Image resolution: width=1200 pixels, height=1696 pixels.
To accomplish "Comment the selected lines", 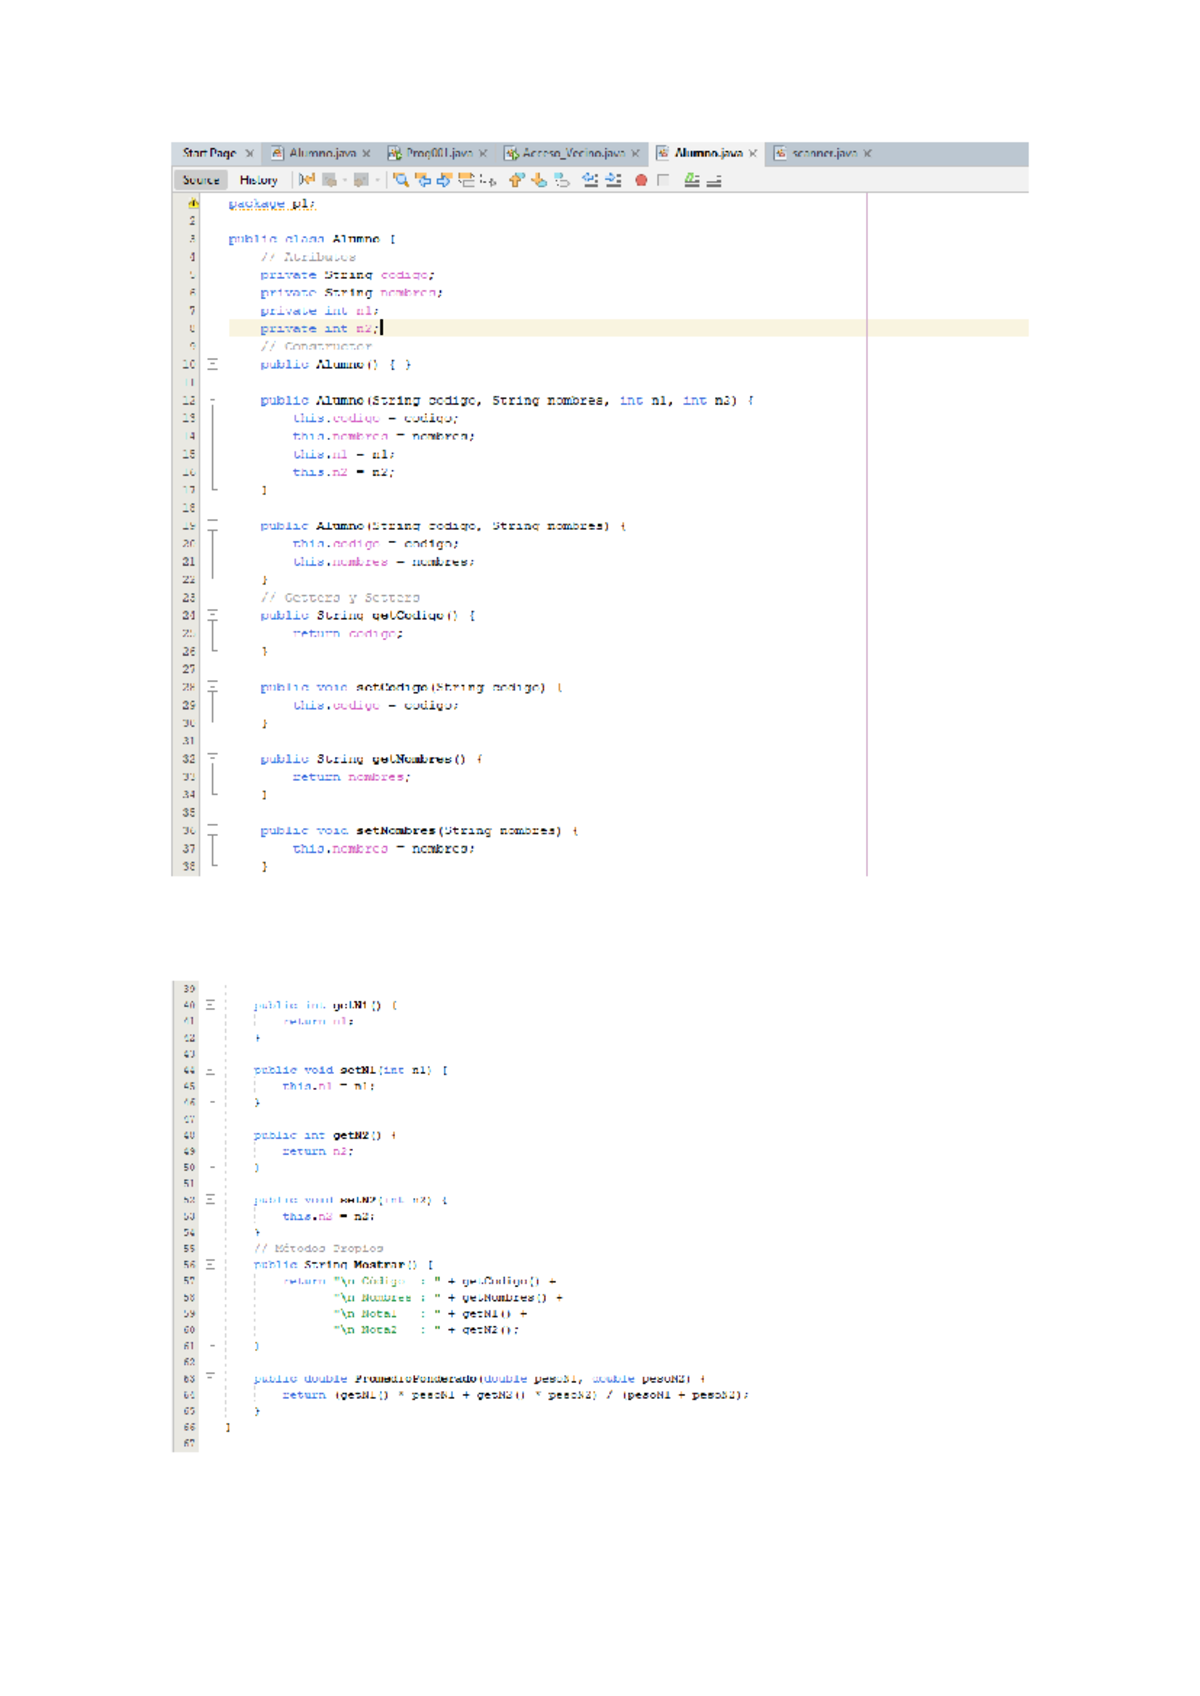I will tap(691, 180).
